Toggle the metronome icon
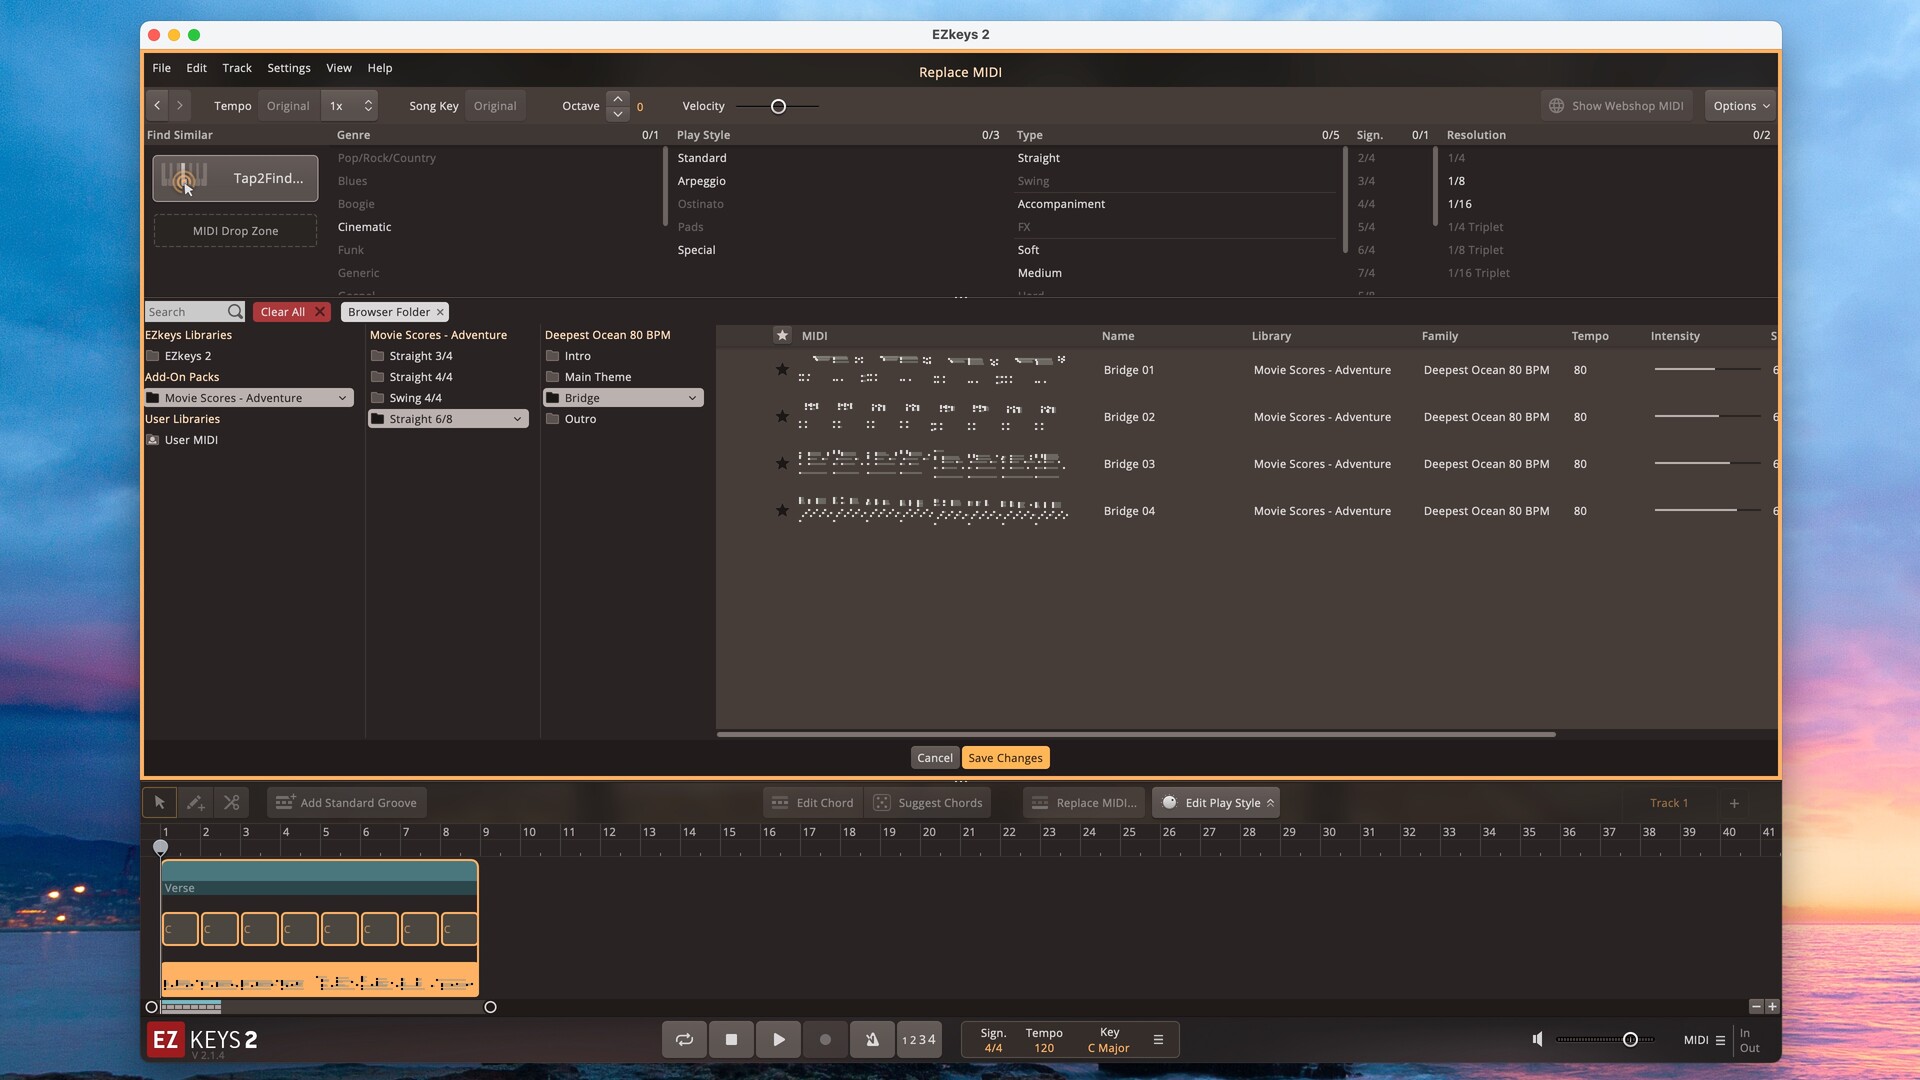The width and height of the screenshot is (1920, 1080). tap(872, 1040)
